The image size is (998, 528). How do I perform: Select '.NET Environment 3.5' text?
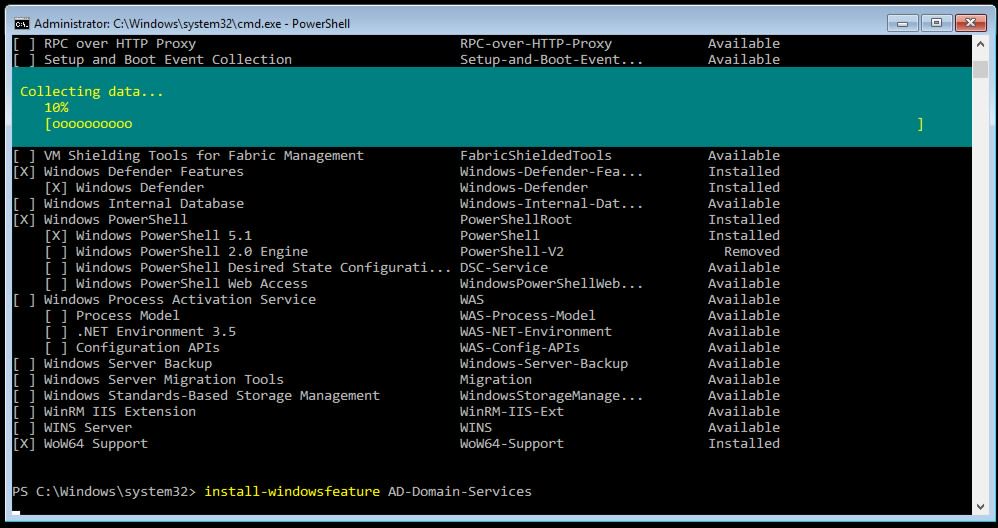(156, 331)
